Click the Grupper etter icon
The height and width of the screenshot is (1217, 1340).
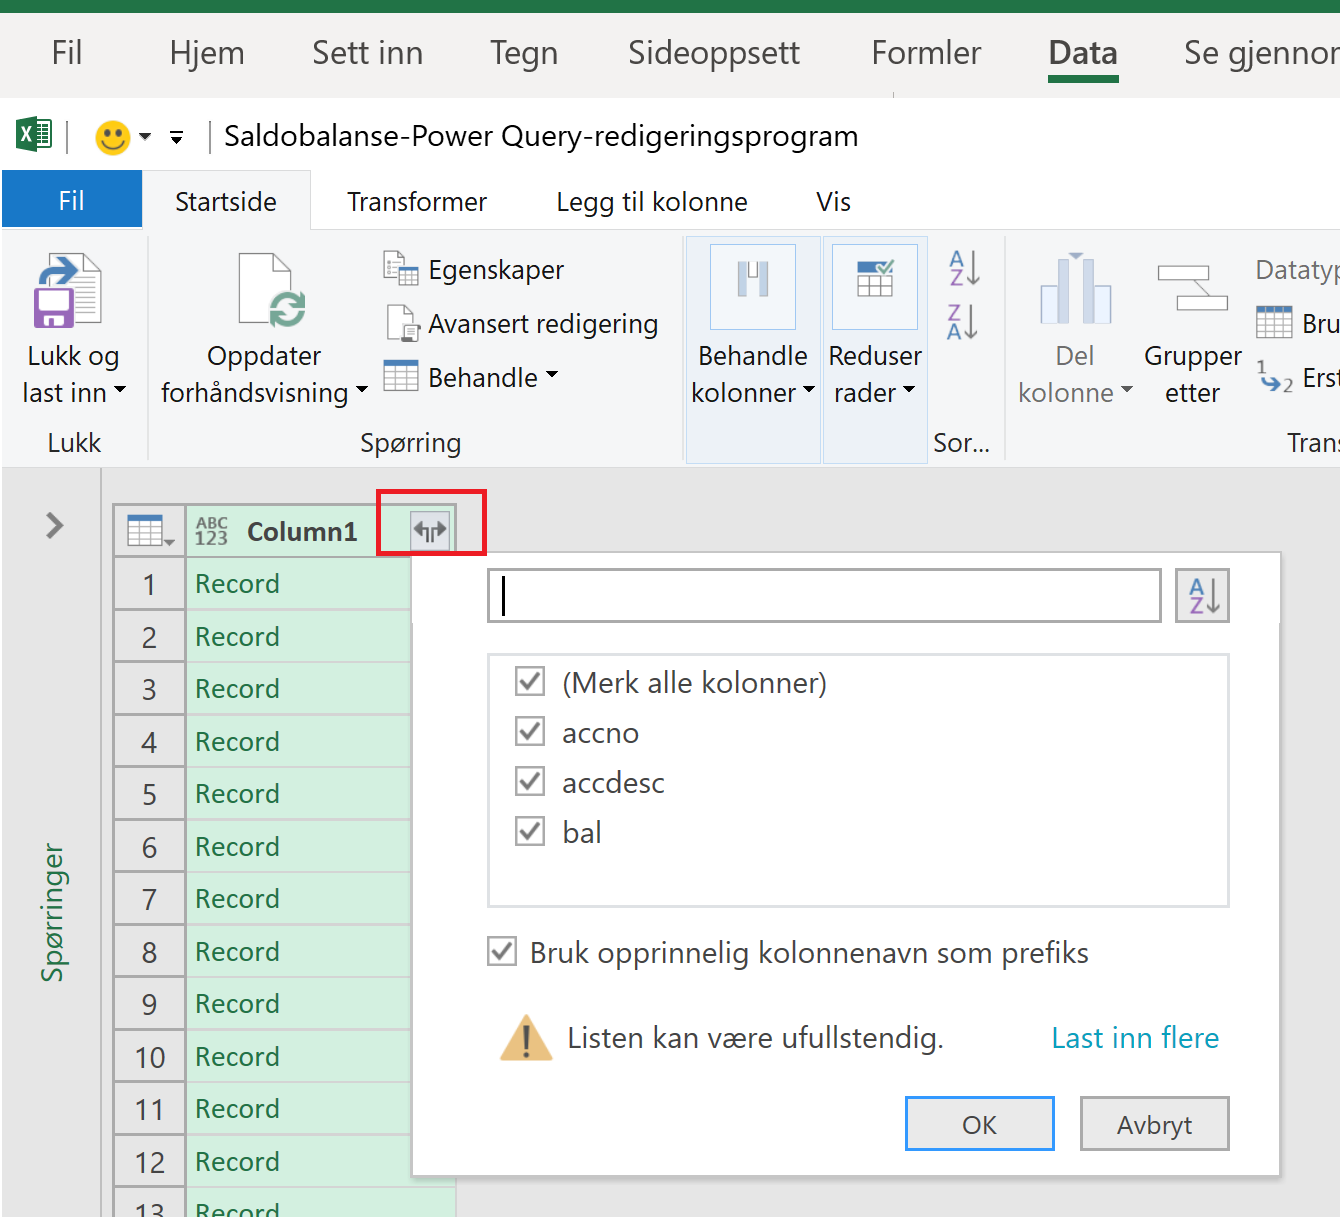click(1192, 288)
